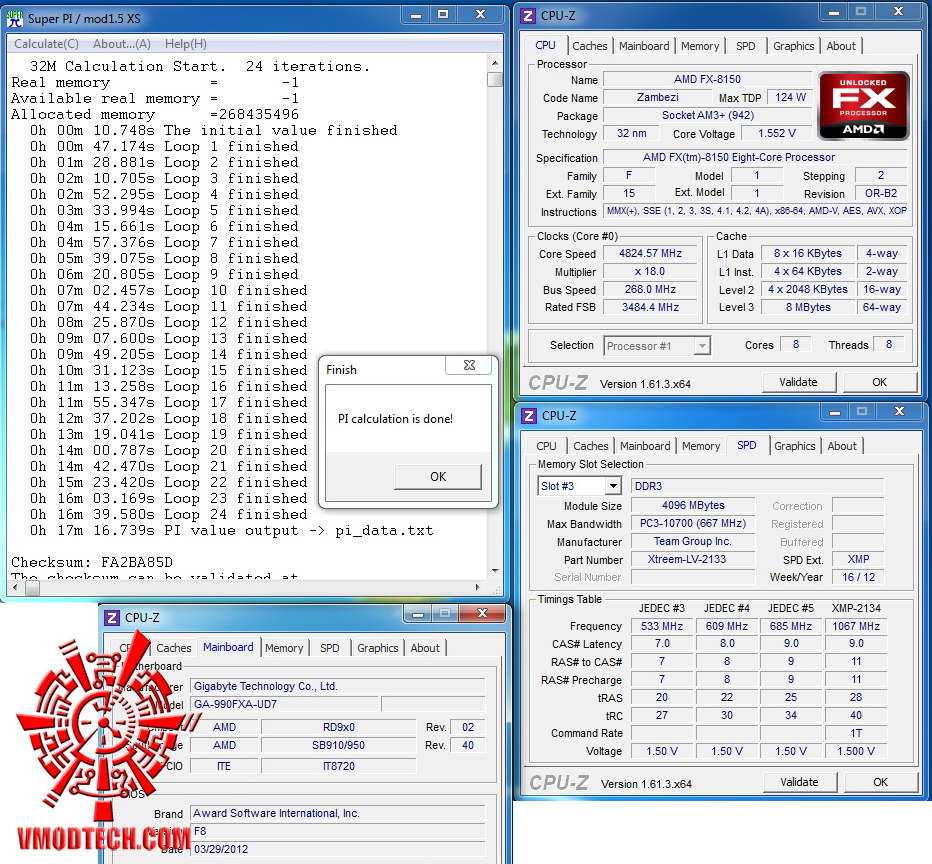This screenshot has height=864, width=932.
Task: Open About tab in top CPU-Z window
Action: click(x=841, y=46)
